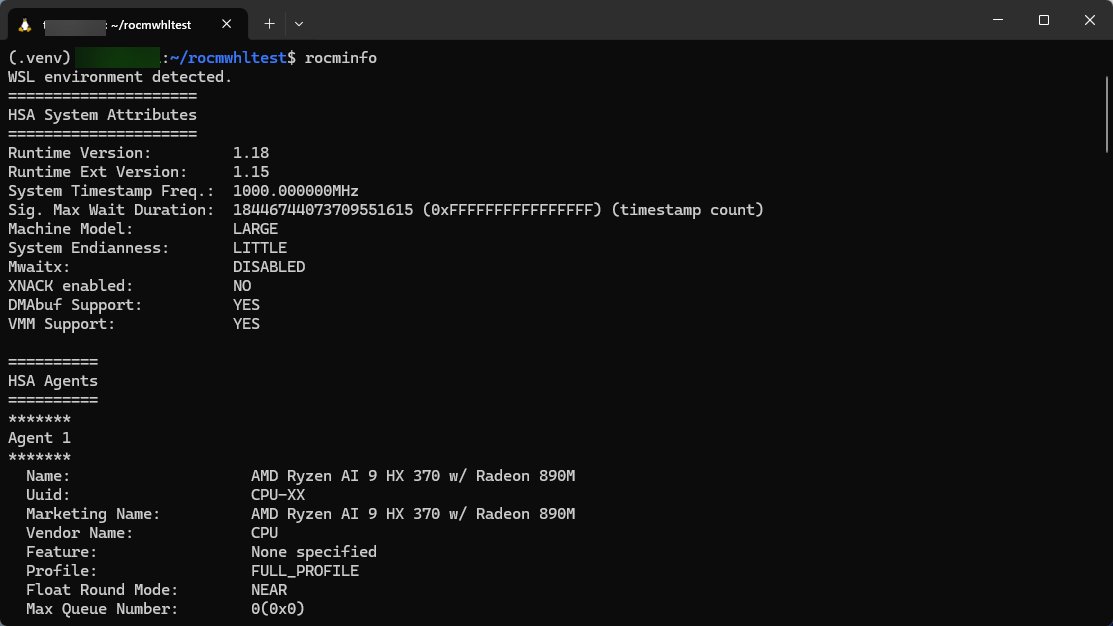Click the vertical scrollbar thumb
This screenshot has width=1113, height=626.
pyautogui.click(x=1107, y=114)
